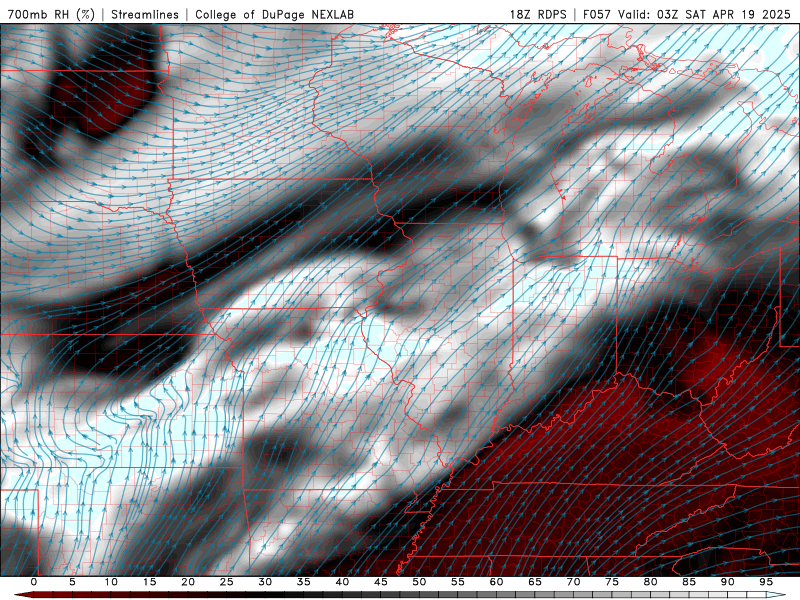This screenshot has height=600, width=800.
Task: Click the "35" color scale label
Action: pos(304,582)
